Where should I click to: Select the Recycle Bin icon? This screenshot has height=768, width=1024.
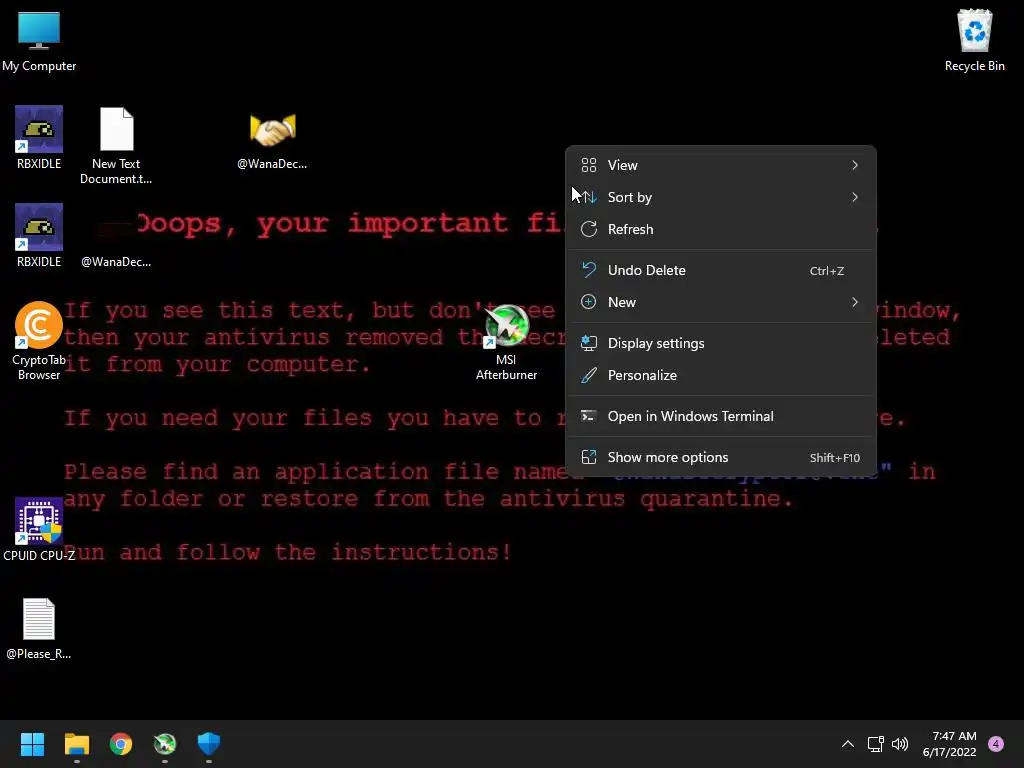(974, 41)
